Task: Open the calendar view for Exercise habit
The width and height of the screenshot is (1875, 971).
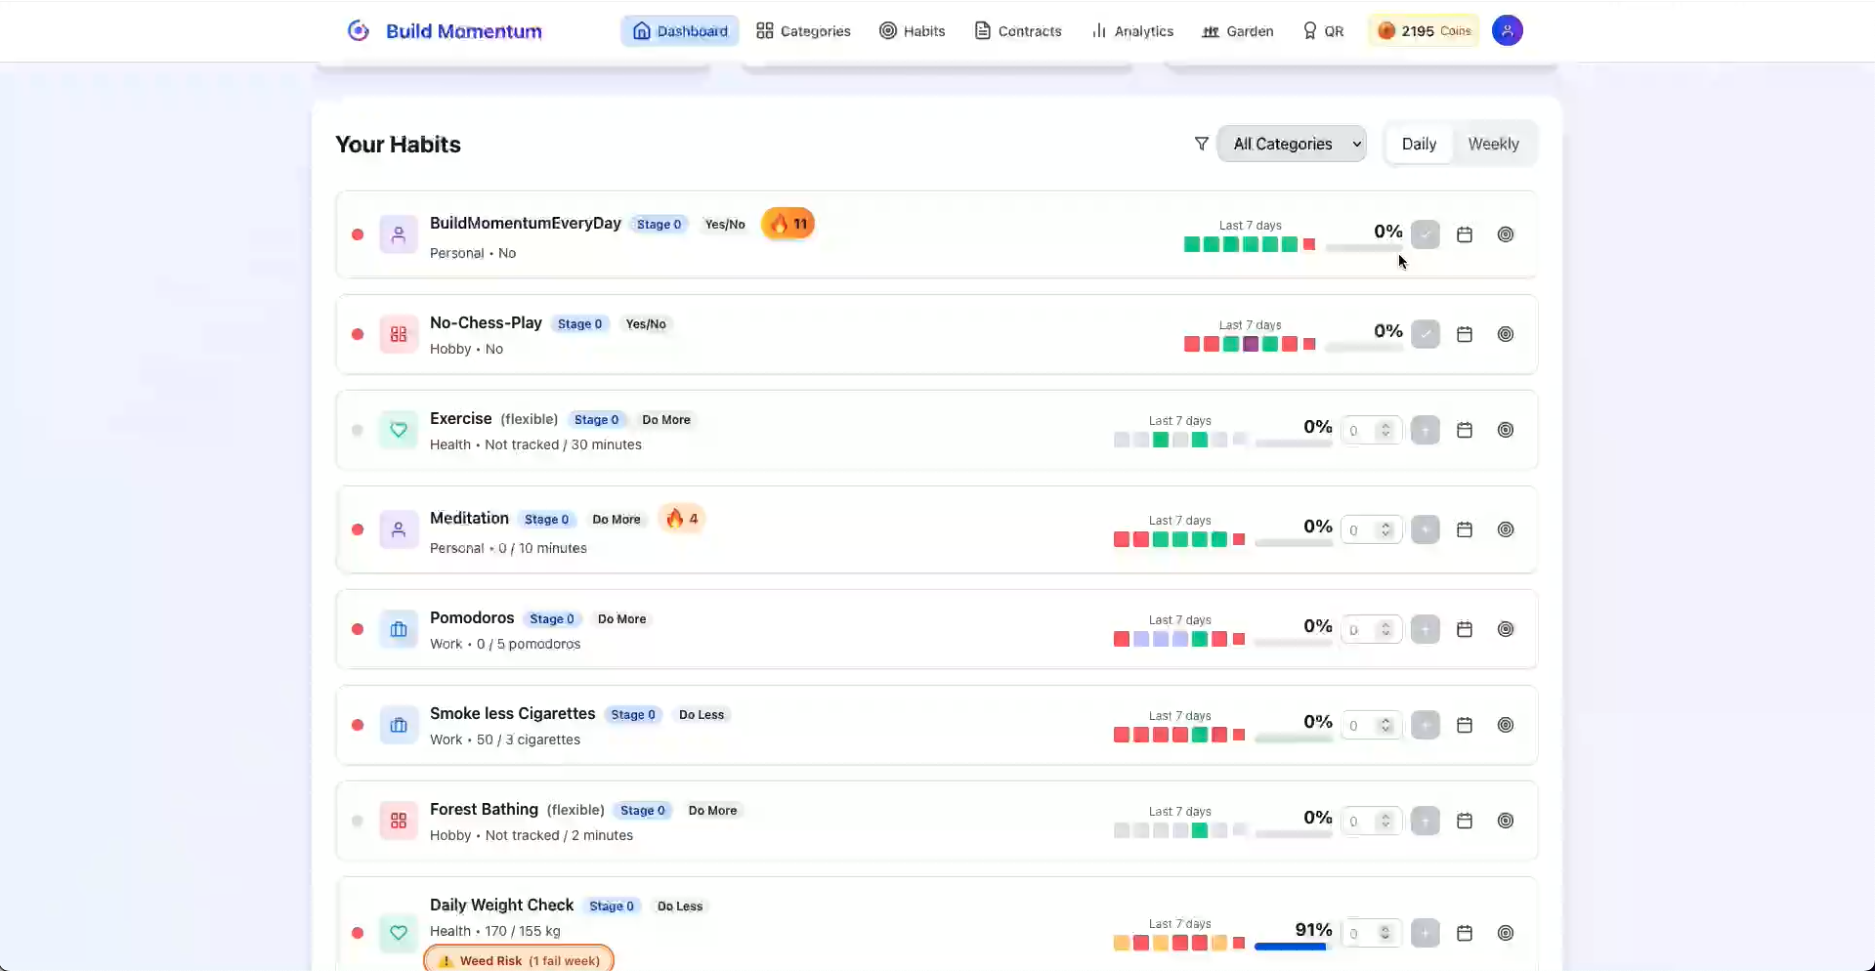Action: click(1465, 430)
